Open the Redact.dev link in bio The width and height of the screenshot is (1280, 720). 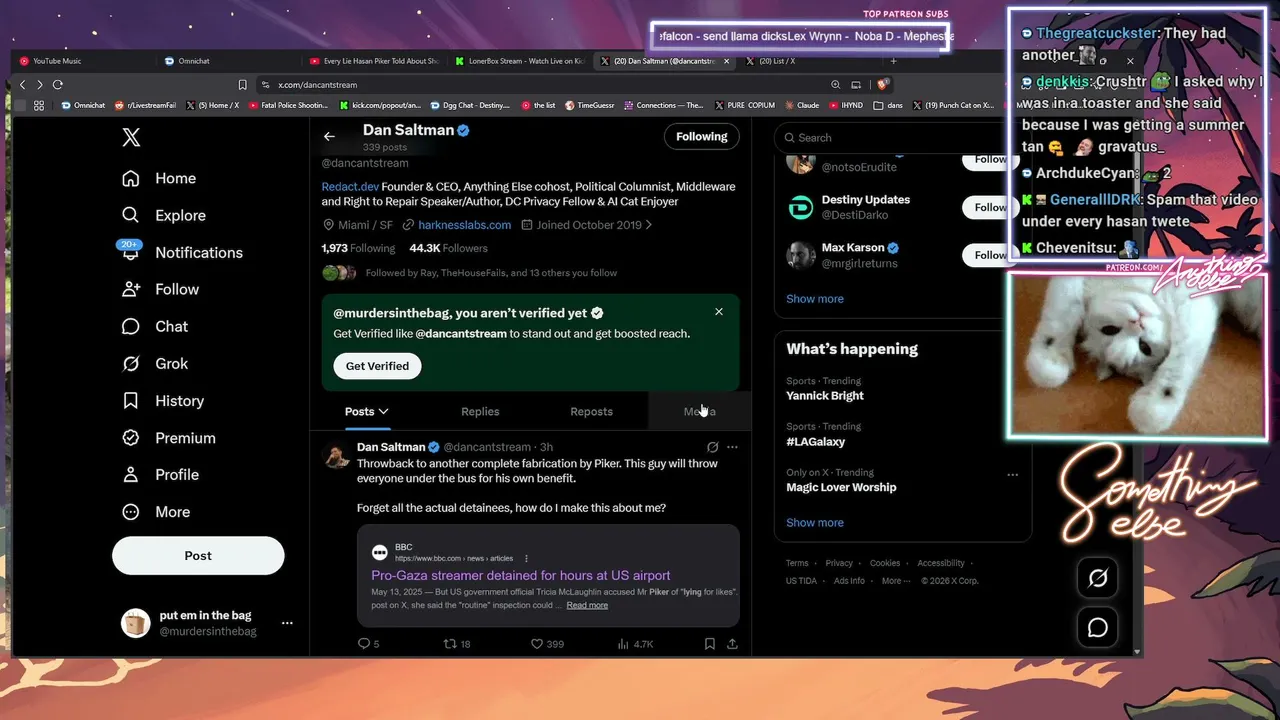pyautogui.click(x=350, y=187)
